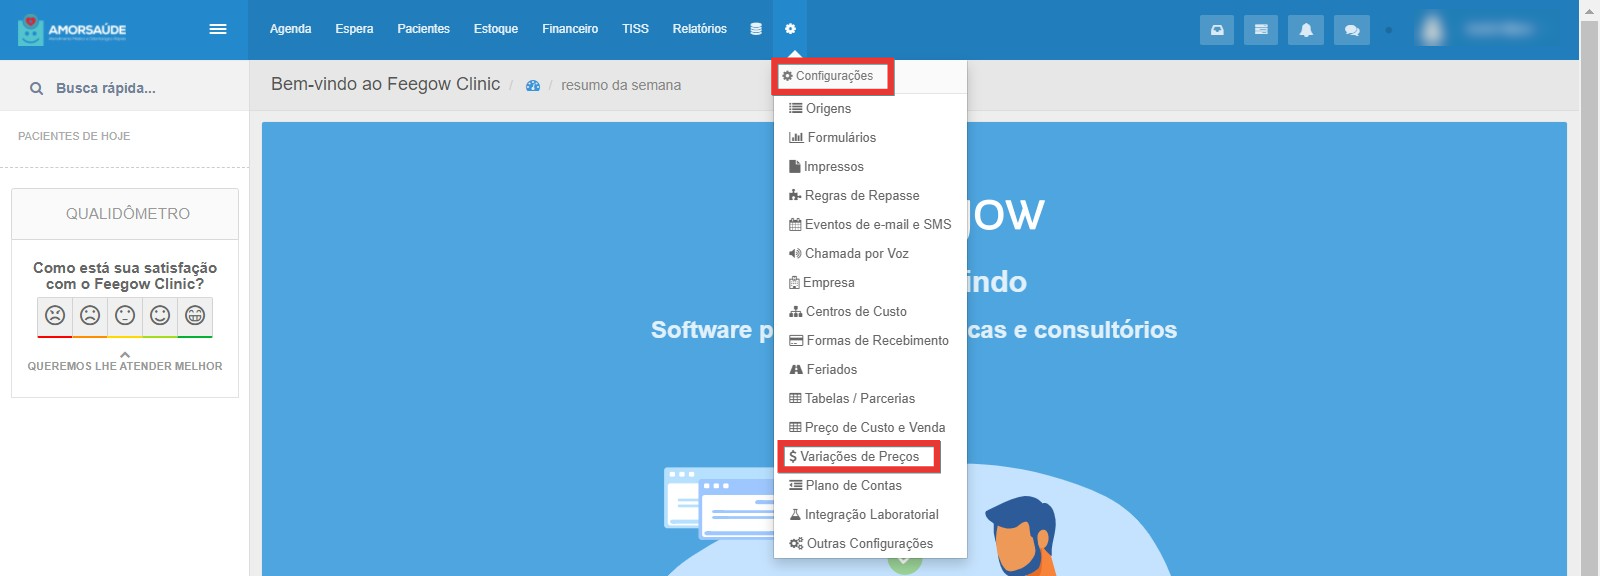Open the Espera menu

click(x=354, y=29)
